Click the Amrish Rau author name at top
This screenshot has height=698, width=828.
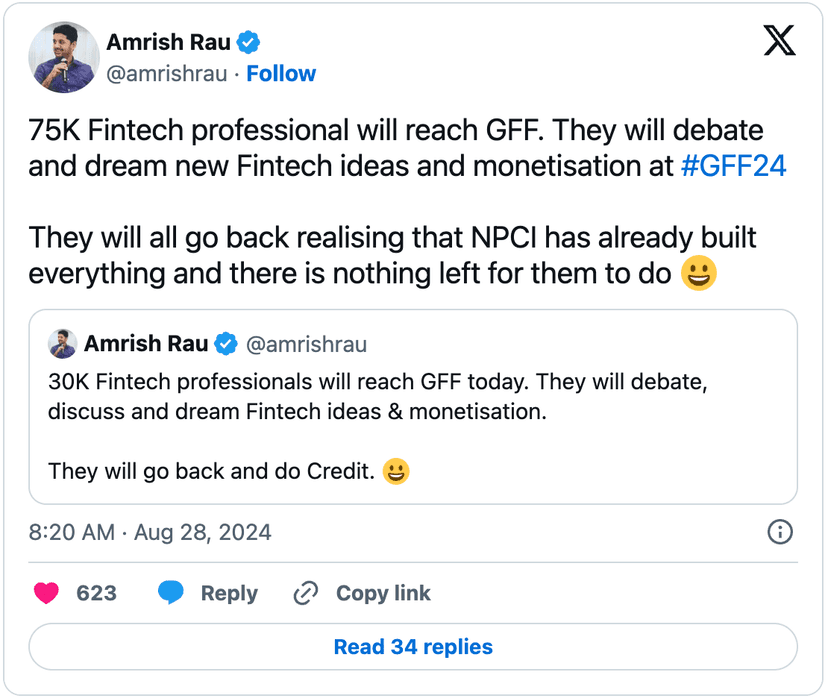pos(168,42)
